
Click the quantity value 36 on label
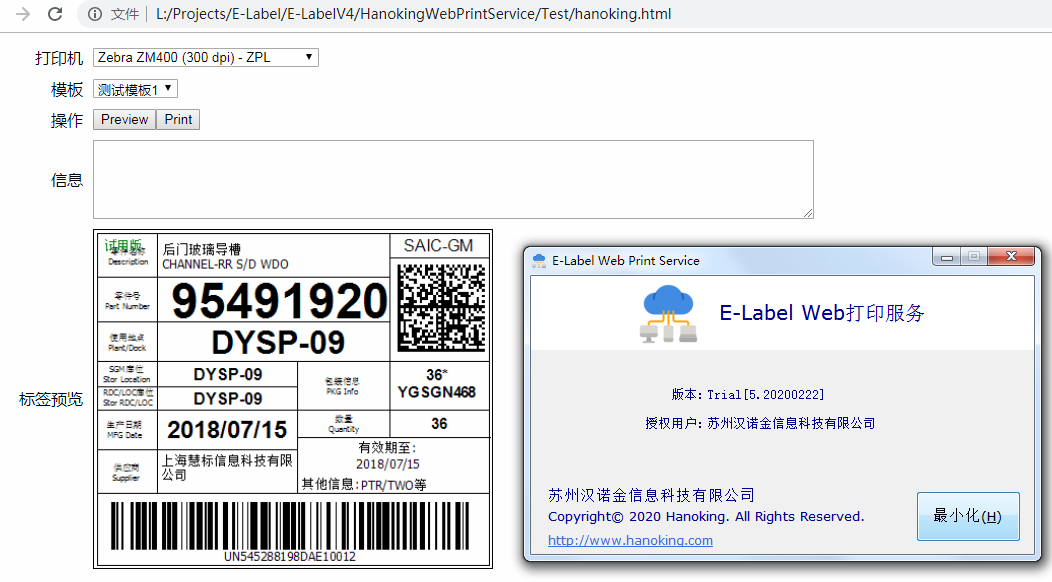[x=439, y=424]
